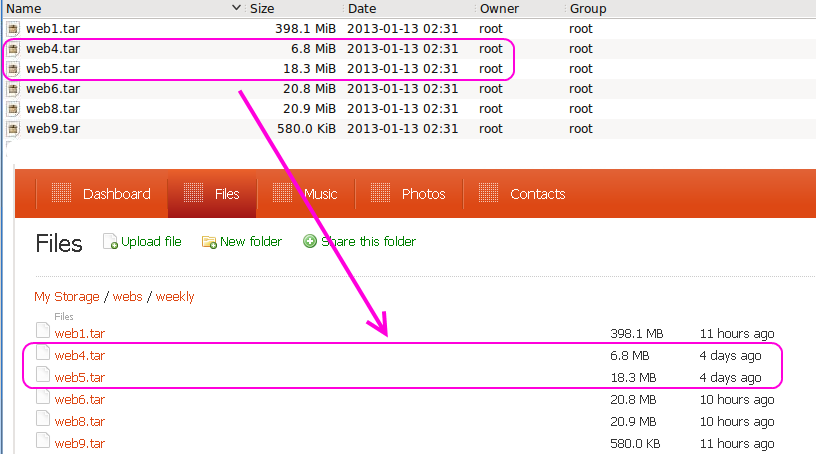Image resolution: width=816 pixels, height=454 pixels.
Task: Click Share this folder link
Action: tap(368, 242)
